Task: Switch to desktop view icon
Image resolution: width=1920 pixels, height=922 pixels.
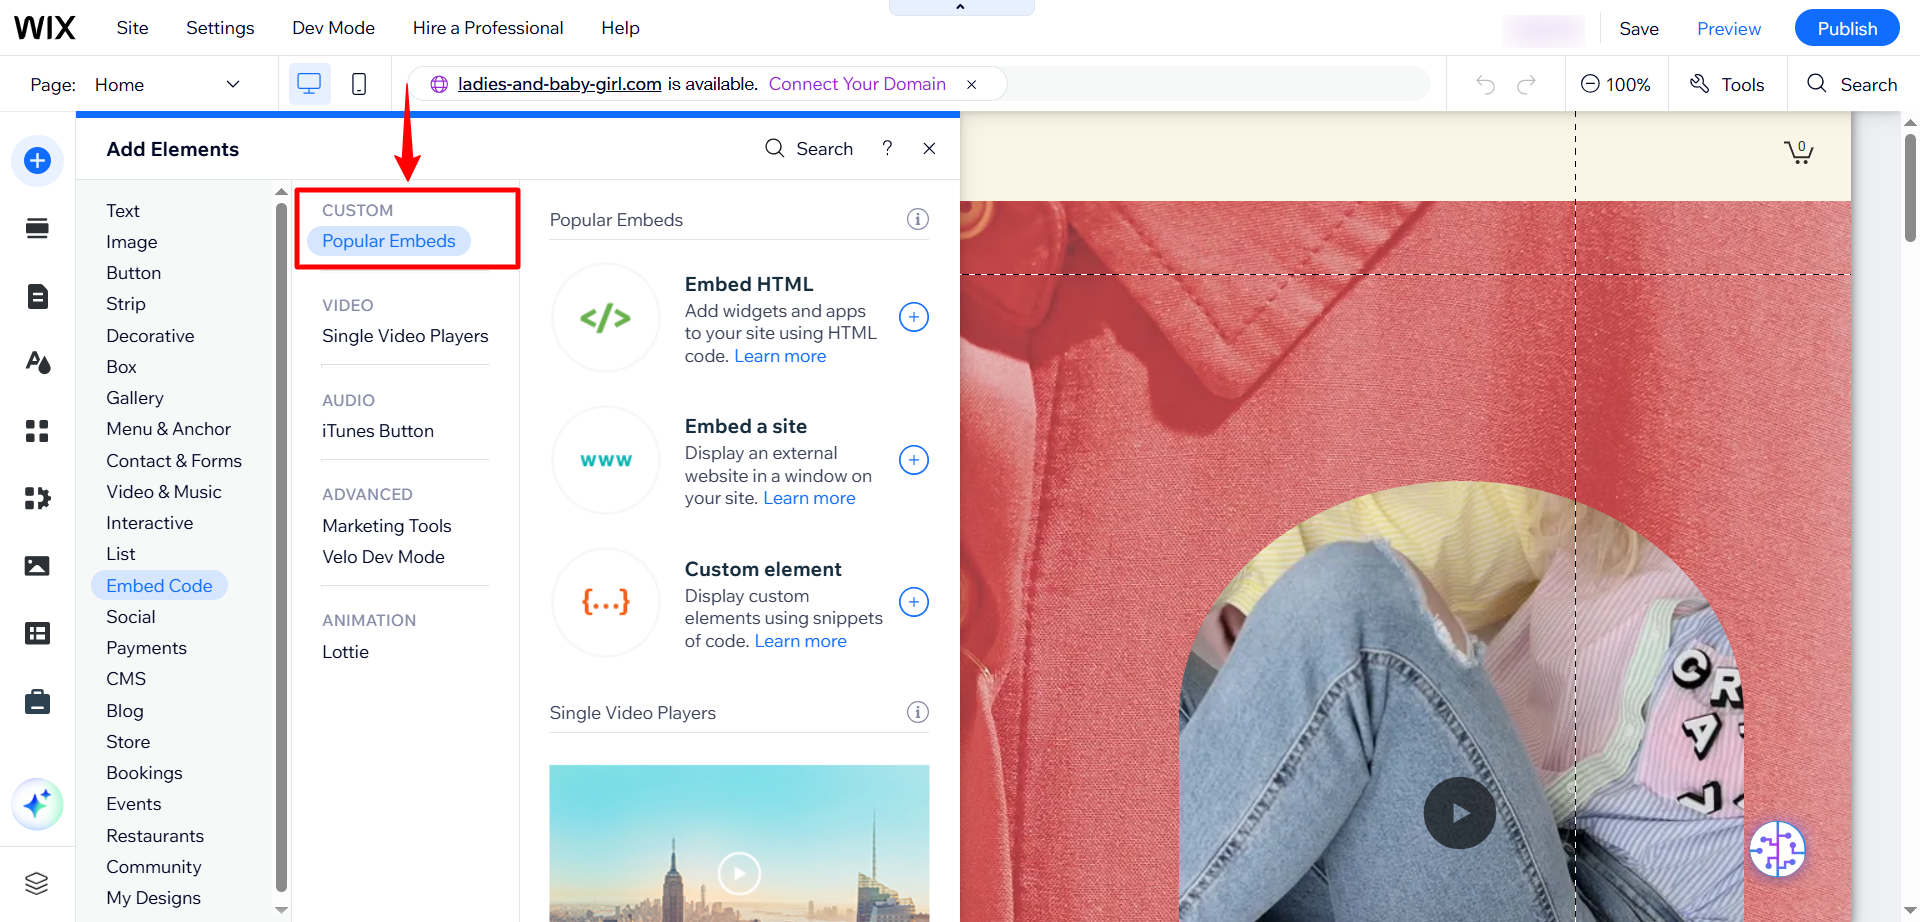Action: click(x=309, y=84)
